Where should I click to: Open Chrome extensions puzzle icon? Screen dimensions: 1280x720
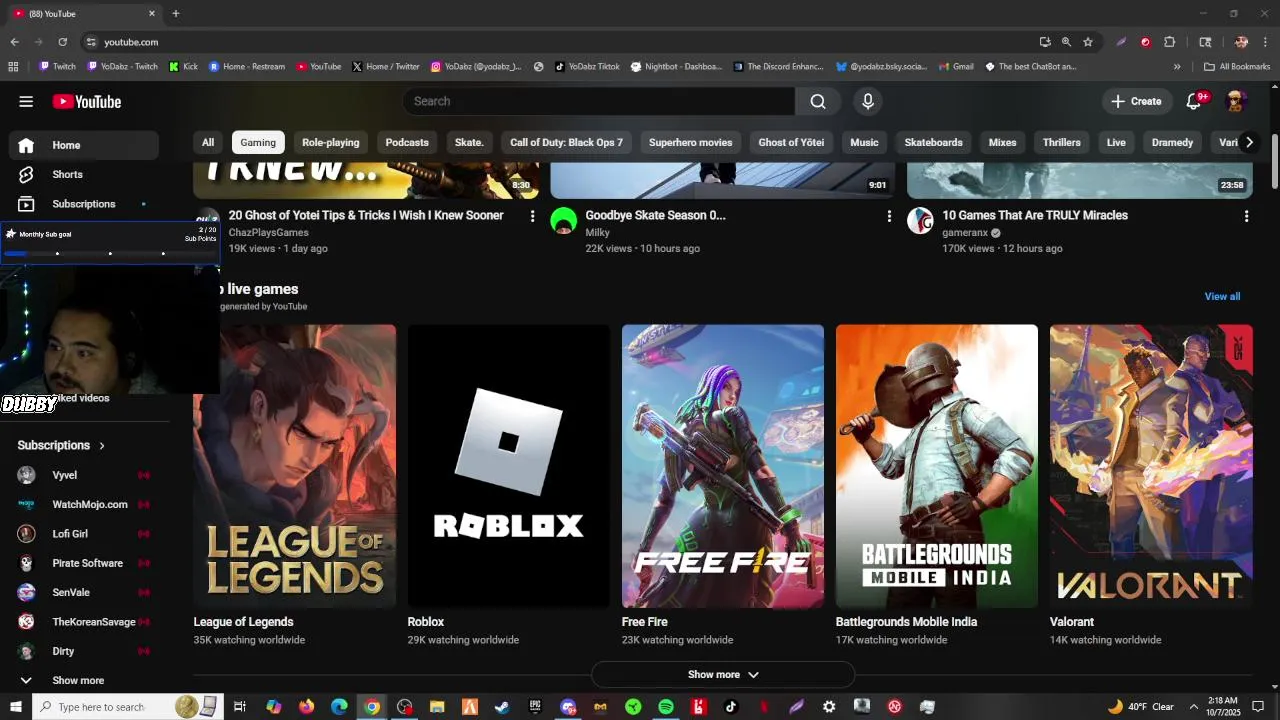[x=1170, y=42]
